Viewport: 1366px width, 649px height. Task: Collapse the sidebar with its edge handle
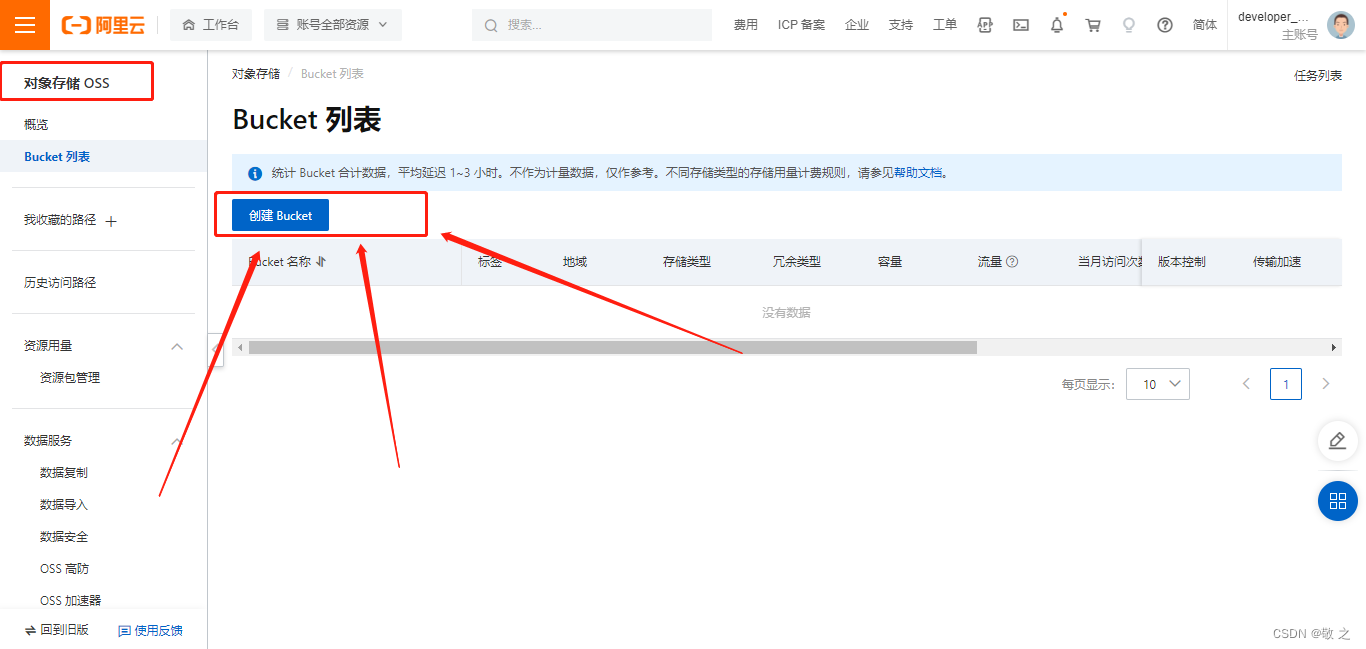point(216,349)
